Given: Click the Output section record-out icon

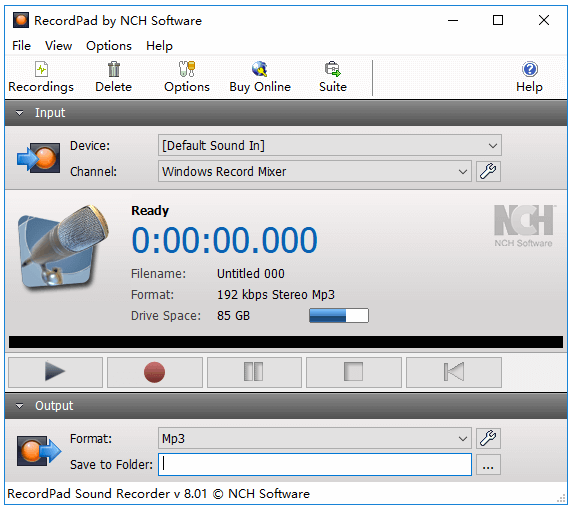Looking at the screenshot, I should (x=39, y=451).
